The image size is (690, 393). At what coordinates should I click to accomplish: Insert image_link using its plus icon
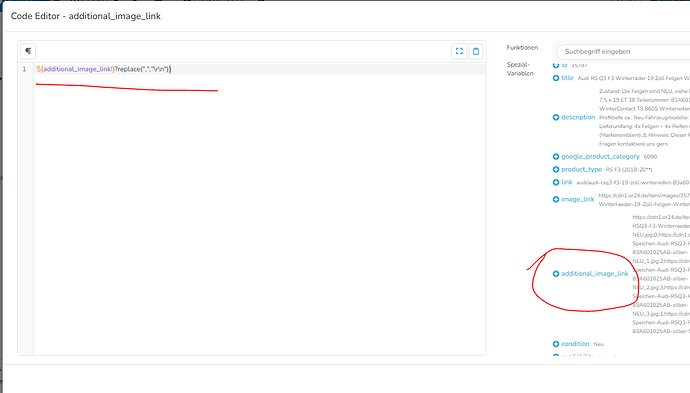click(x=556, y=199)
